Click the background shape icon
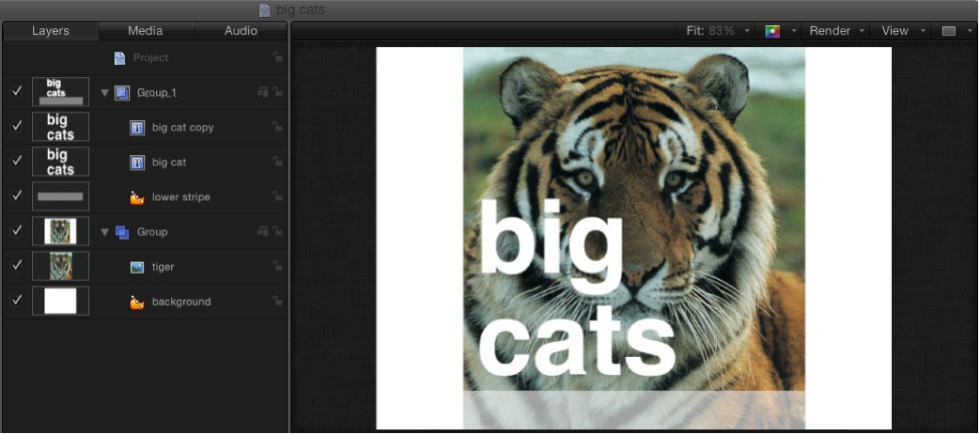The width and height of the screenshot is (979, 434). [x=137, y=302]
